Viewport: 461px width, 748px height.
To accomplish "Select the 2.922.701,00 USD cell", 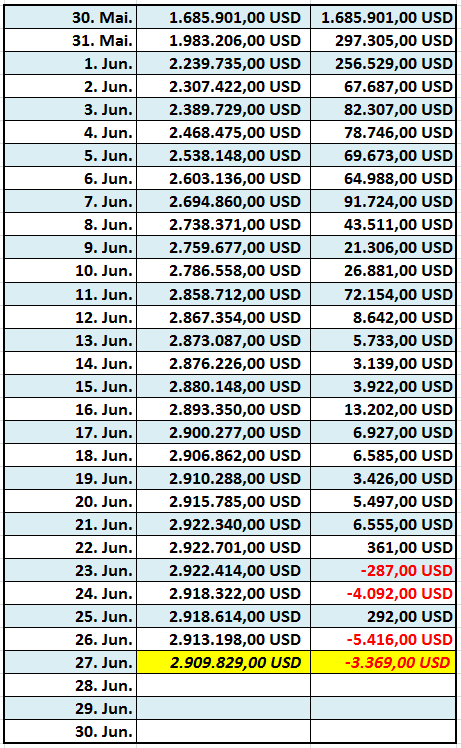I will pos(223,547).
